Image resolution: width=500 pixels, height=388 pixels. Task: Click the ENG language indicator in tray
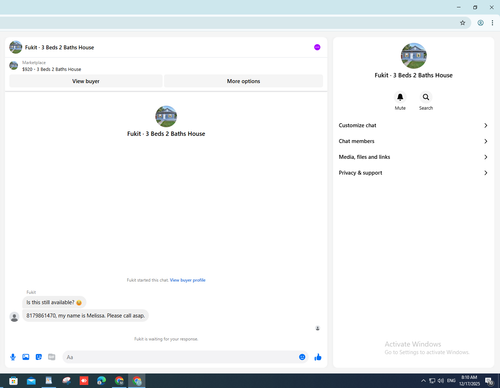point(451,380)
